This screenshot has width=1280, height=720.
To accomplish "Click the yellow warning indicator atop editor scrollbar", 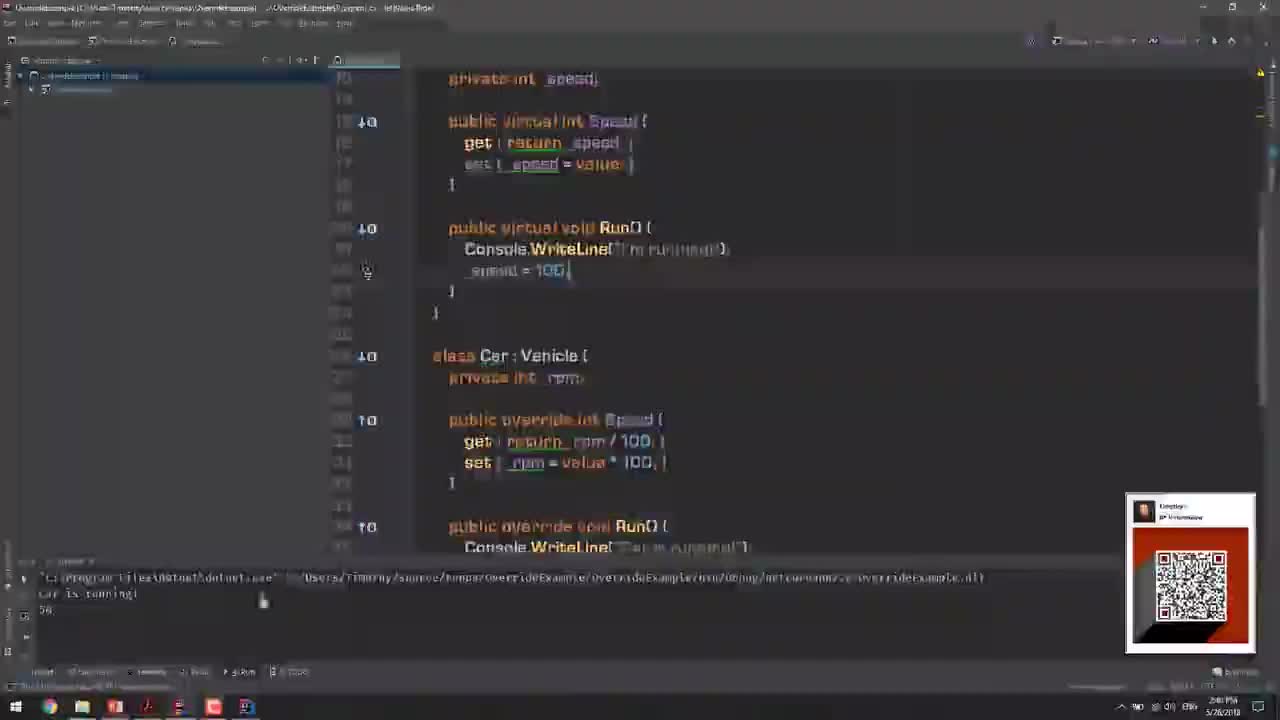I will click(x=1260, y=73).
